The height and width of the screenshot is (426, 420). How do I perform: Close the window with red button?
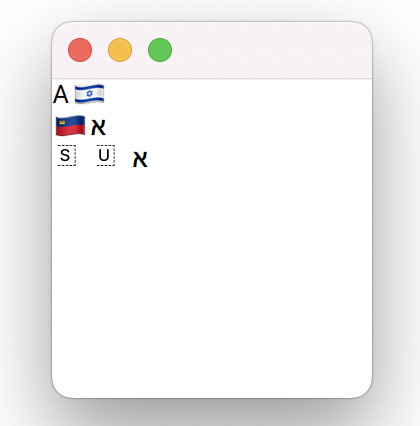click(80, 50)
